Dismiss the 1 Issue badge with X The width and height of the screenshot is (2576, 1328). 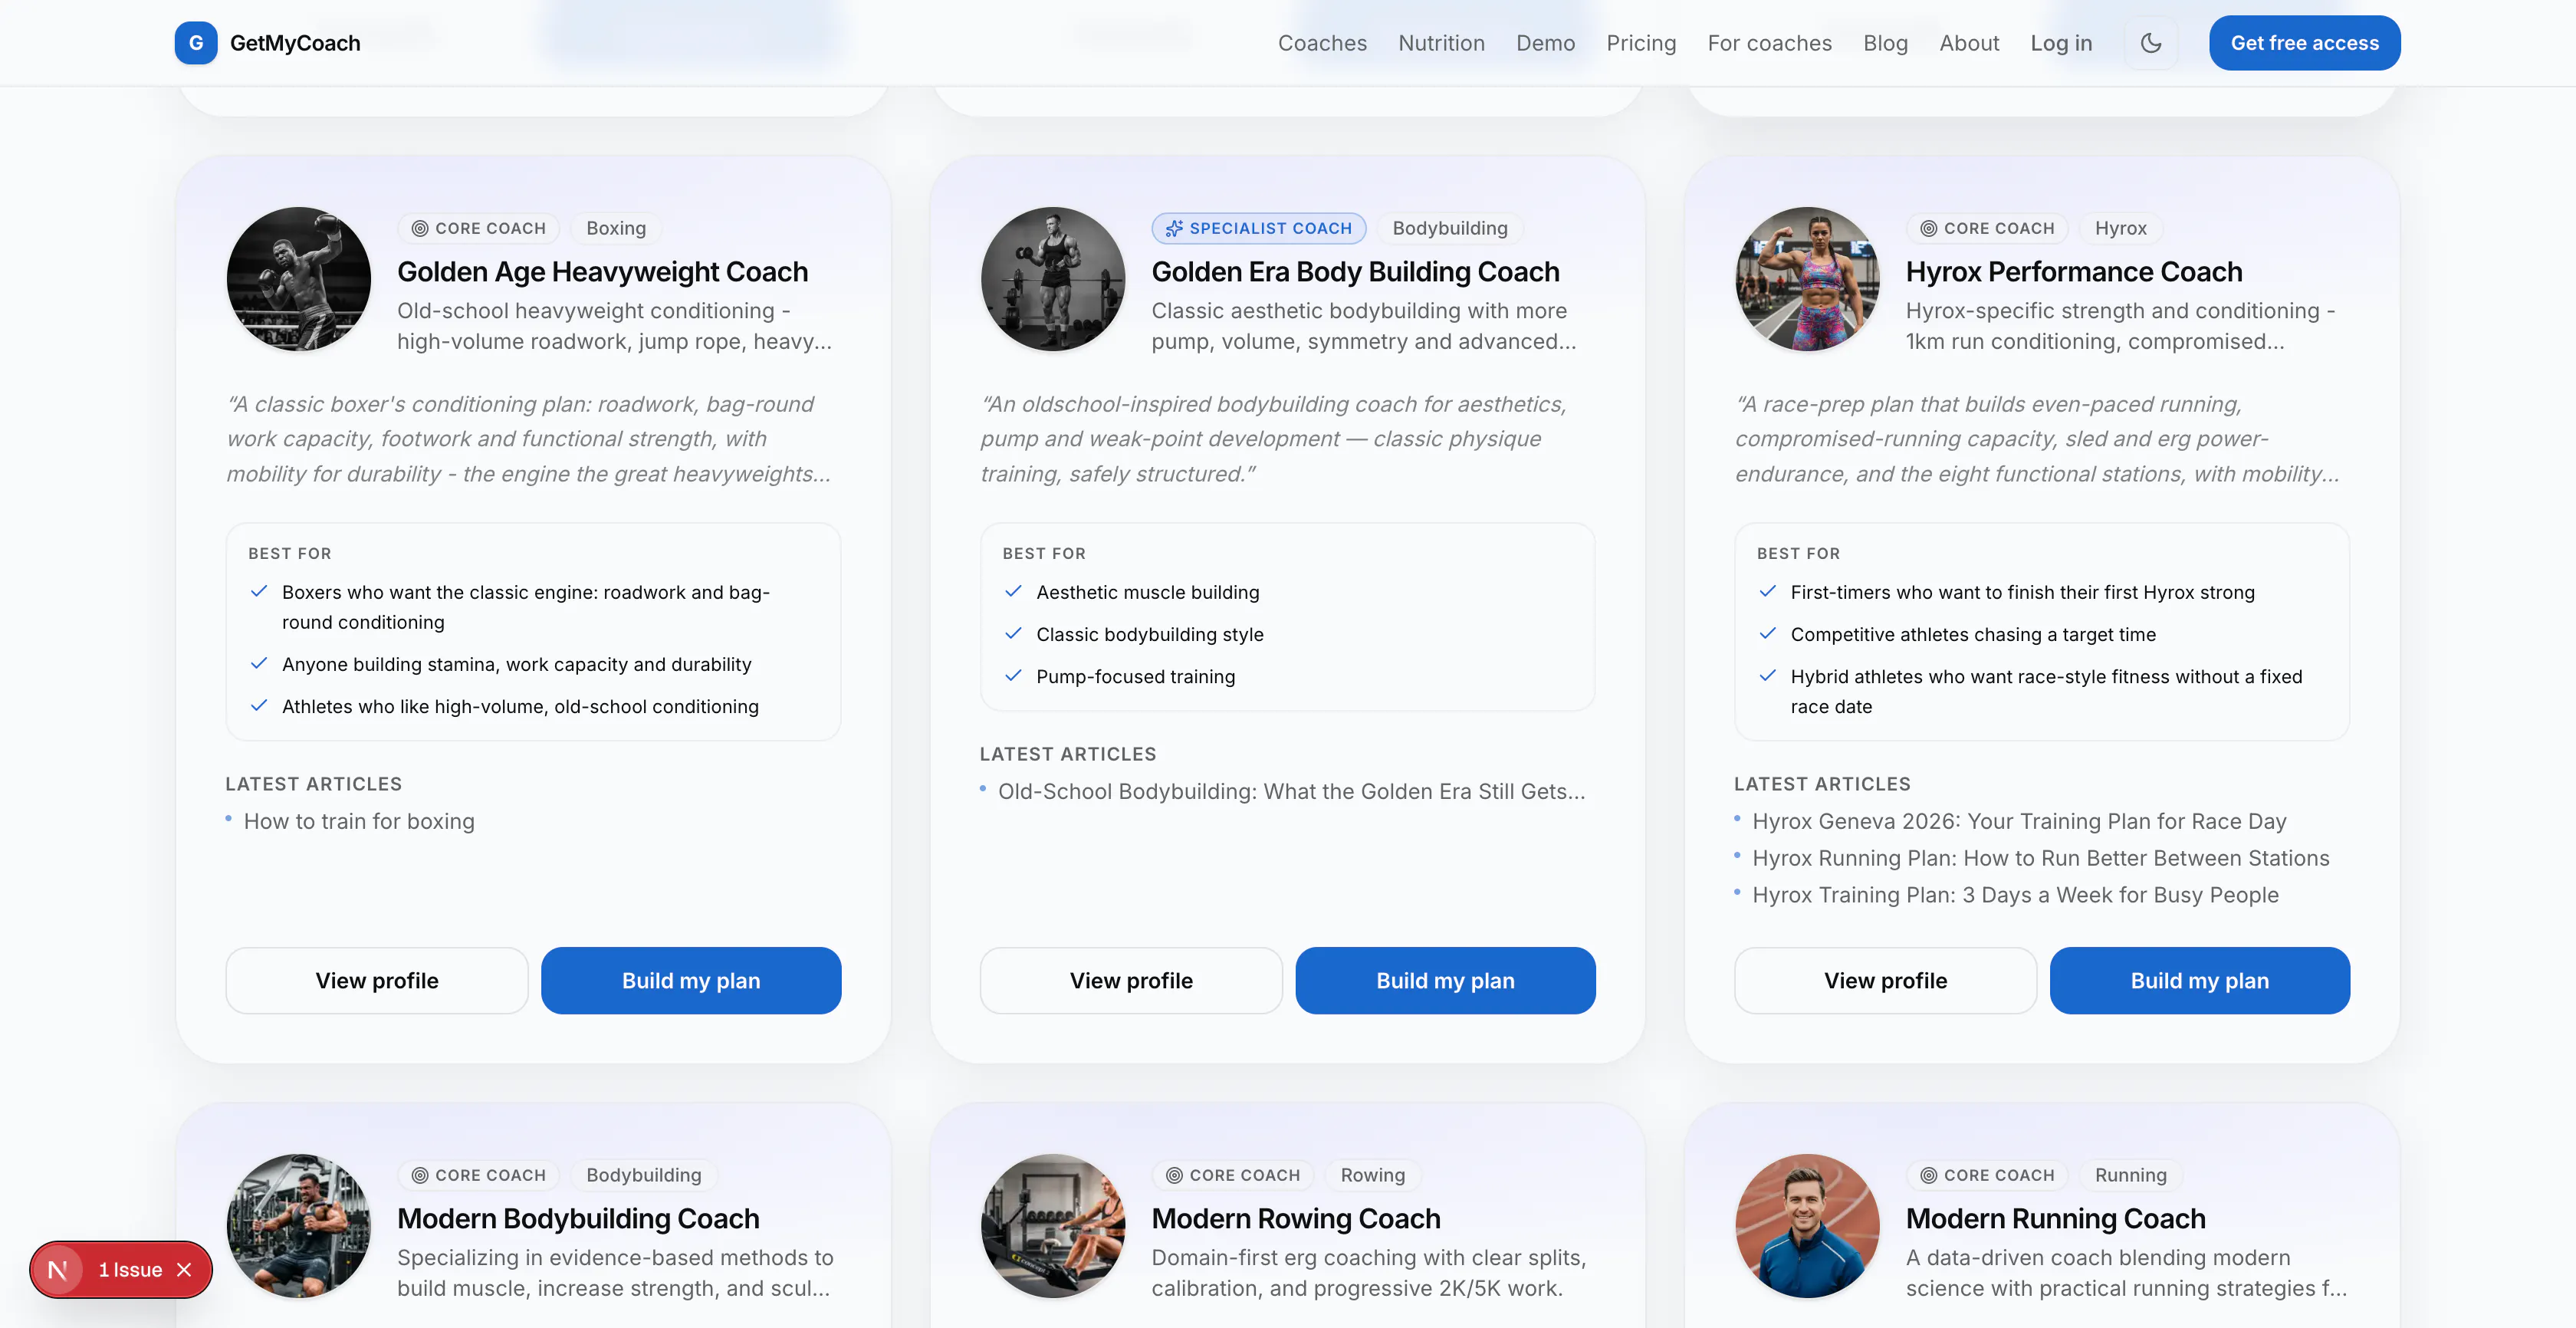tap(184, 1269)
